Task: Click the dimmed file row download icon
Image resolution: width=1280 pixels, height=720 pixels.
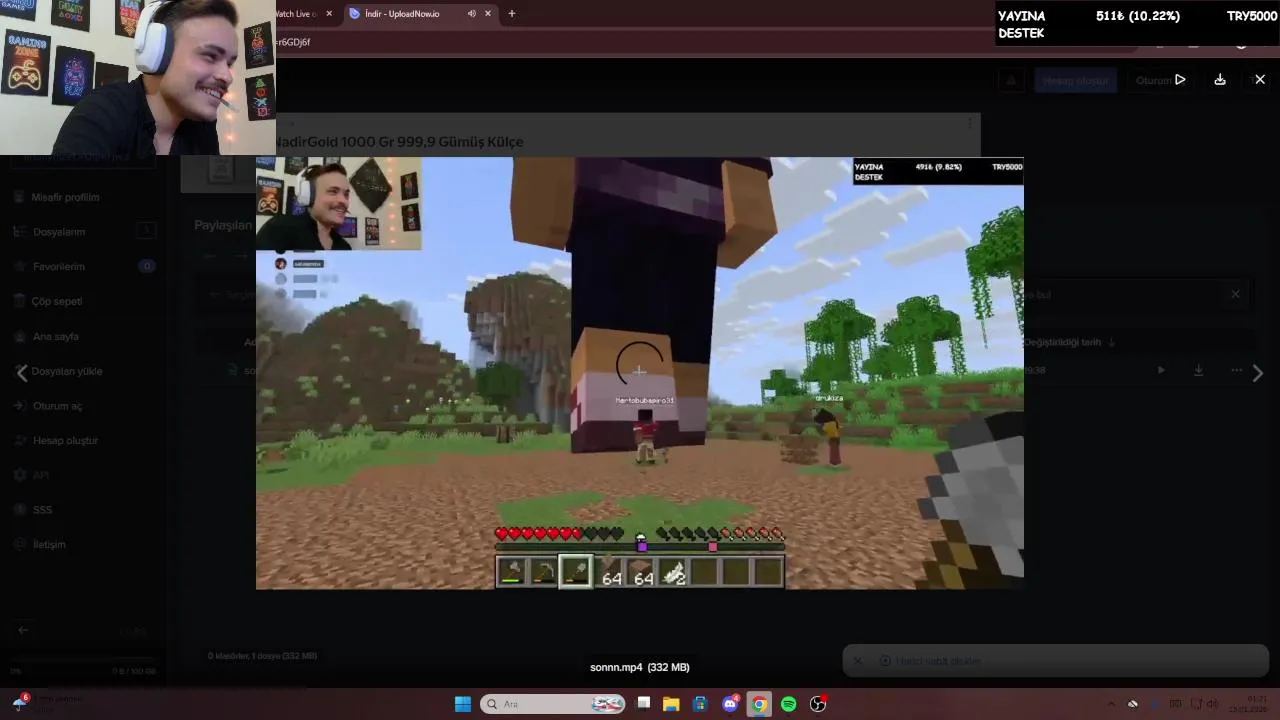Action: pyautogui.click(x=1198, y=370)
